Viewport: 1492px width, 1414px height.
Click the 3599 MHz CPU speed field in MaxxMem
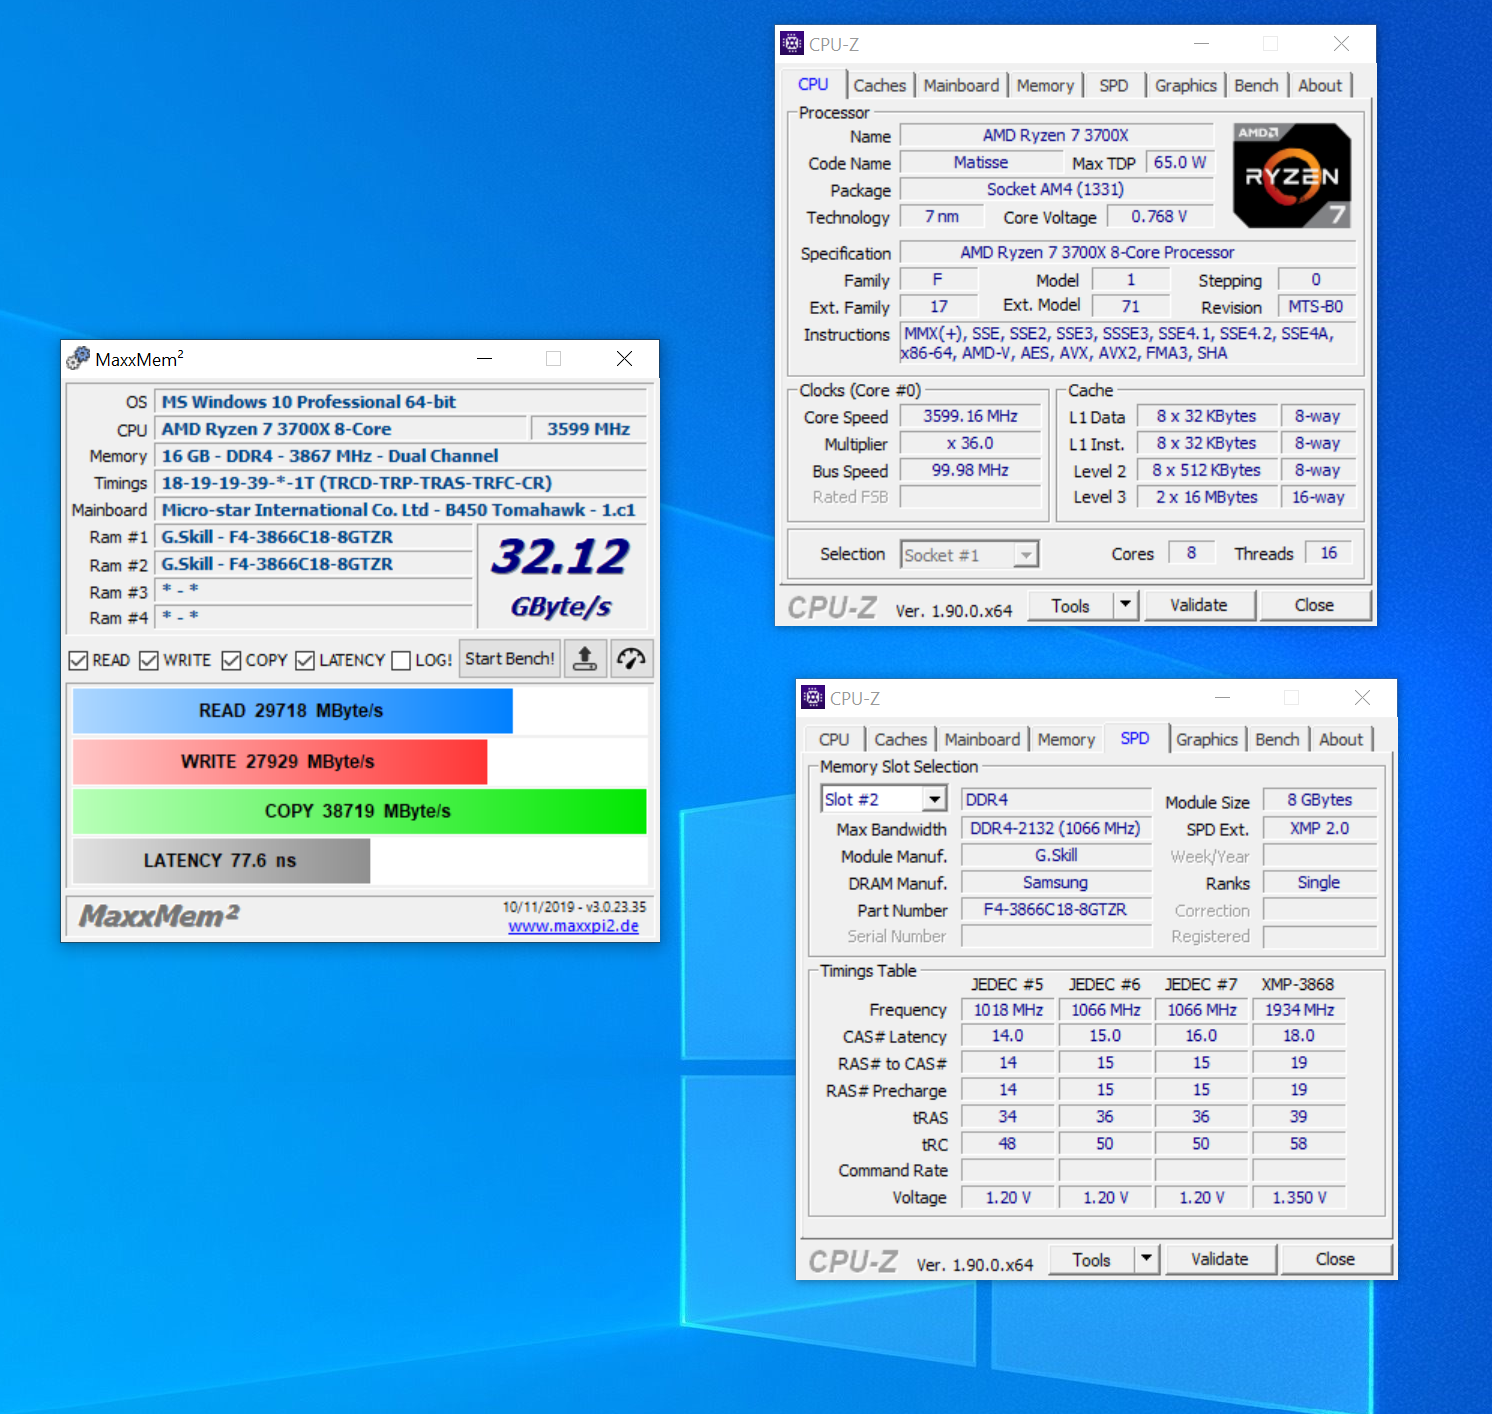(x=588, y=429)
